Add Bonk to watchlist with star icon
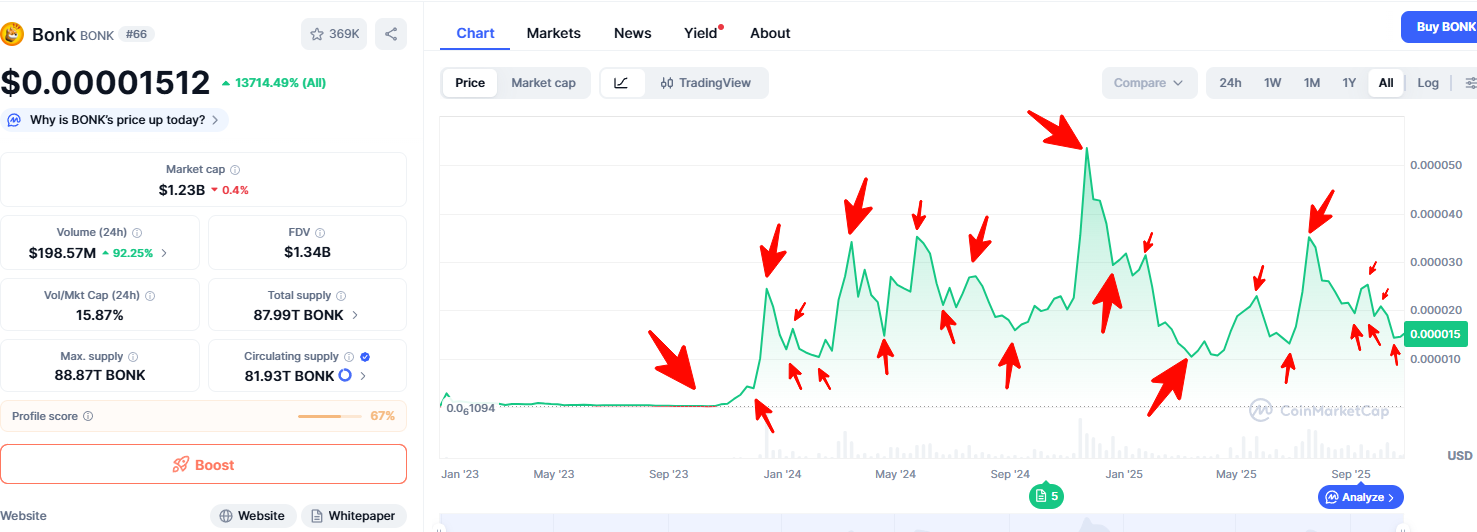This screenshot has height=532, width=1477. (334, 34)
